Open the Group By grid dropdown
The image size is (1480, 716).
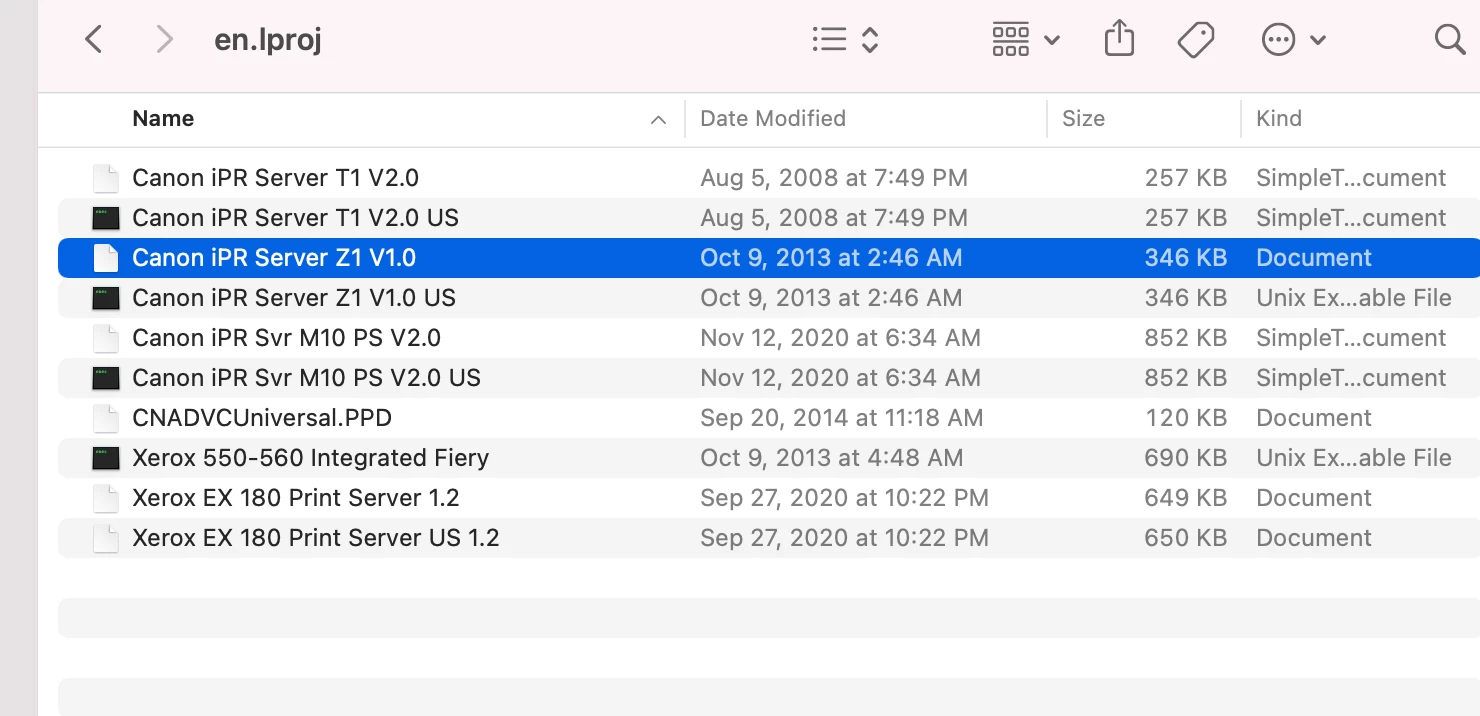pyautogui.click(x=1025, y=40)
